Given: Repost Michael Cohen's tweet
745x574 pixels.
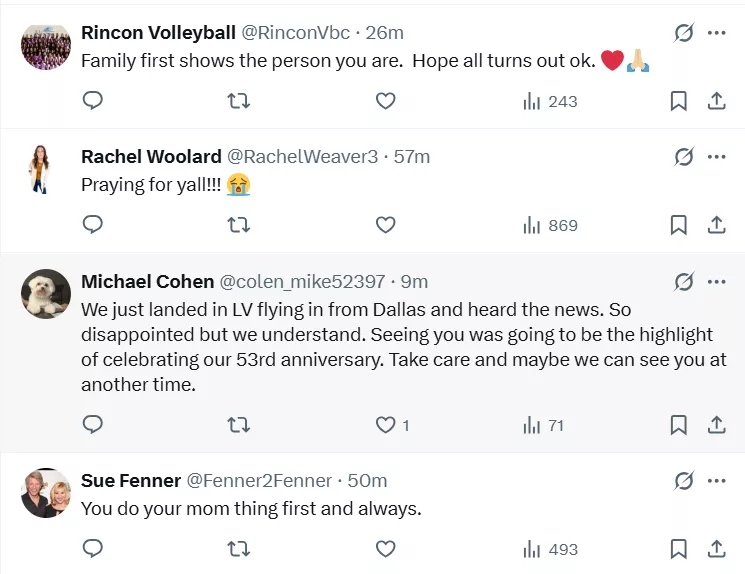Looking at the screenshot, I should 239,425.
